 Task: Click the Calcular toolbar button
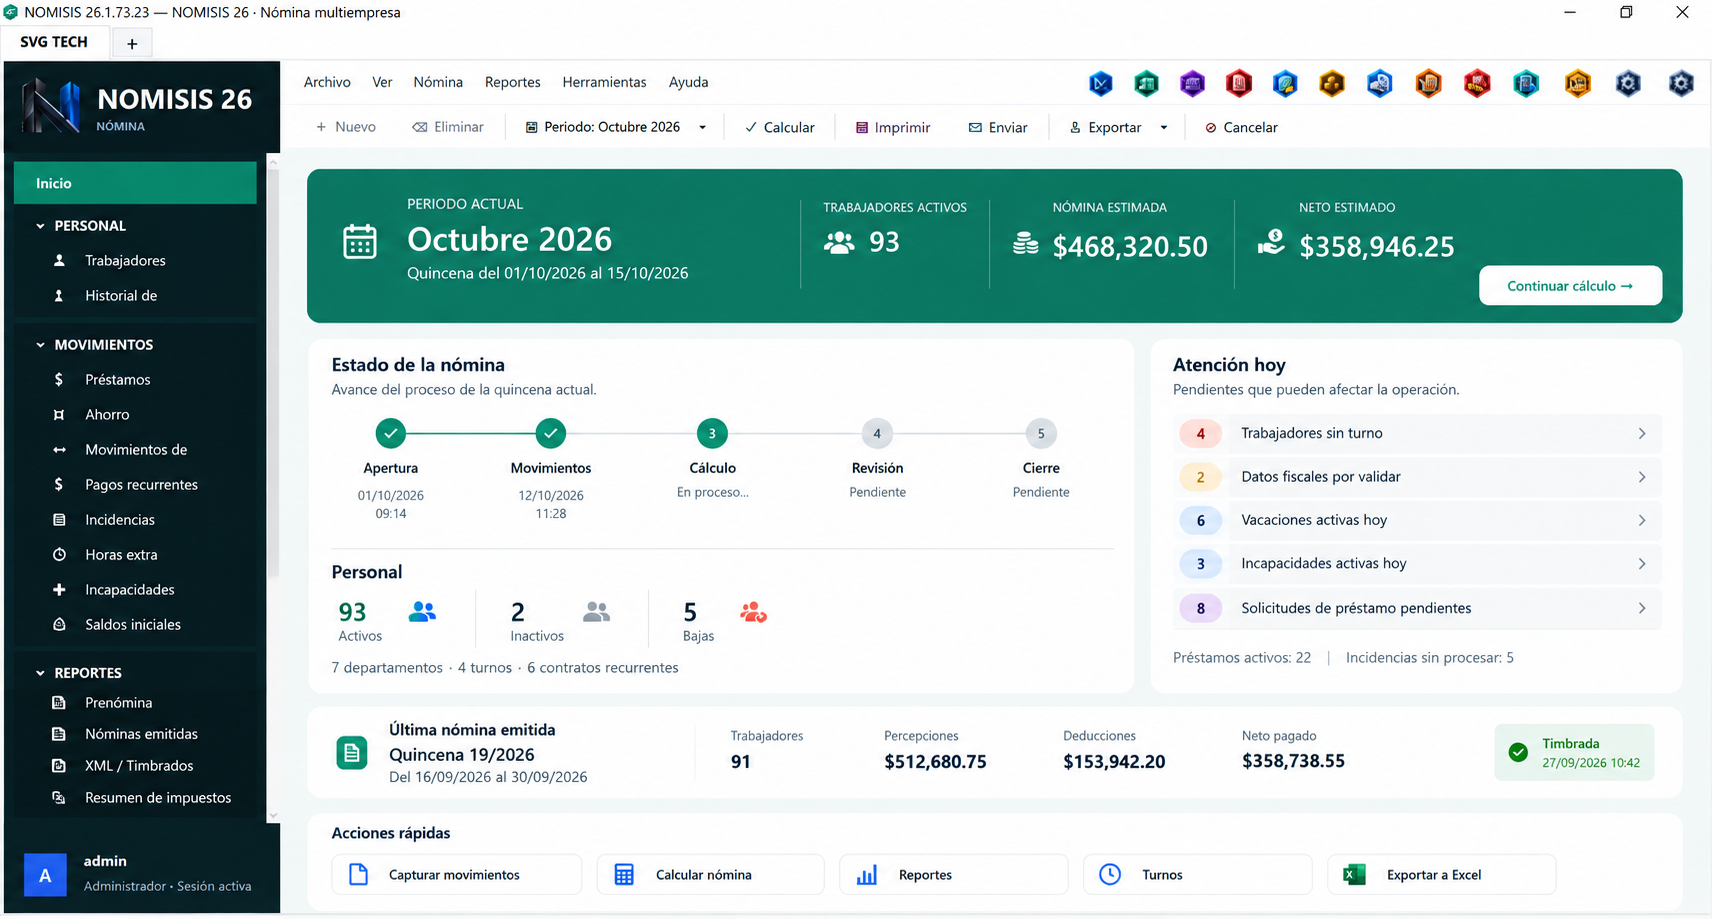pyautogui.click(x=780, y=127)
